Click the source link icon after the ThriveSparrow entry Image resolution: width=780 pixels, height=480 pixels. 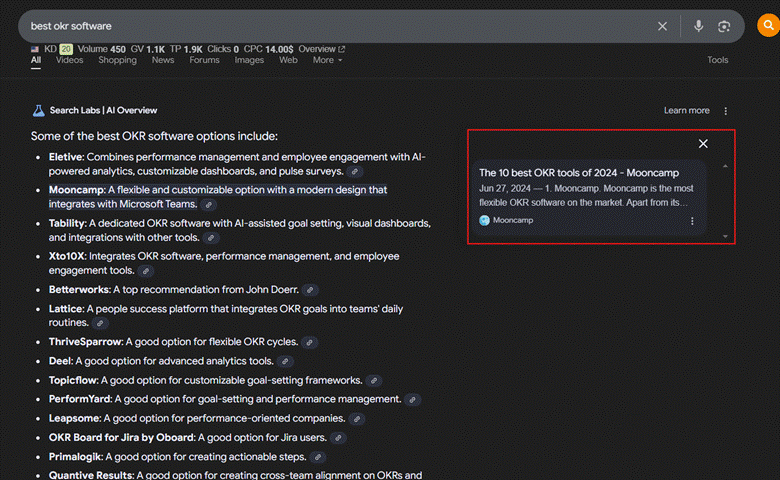pos(309,342)
